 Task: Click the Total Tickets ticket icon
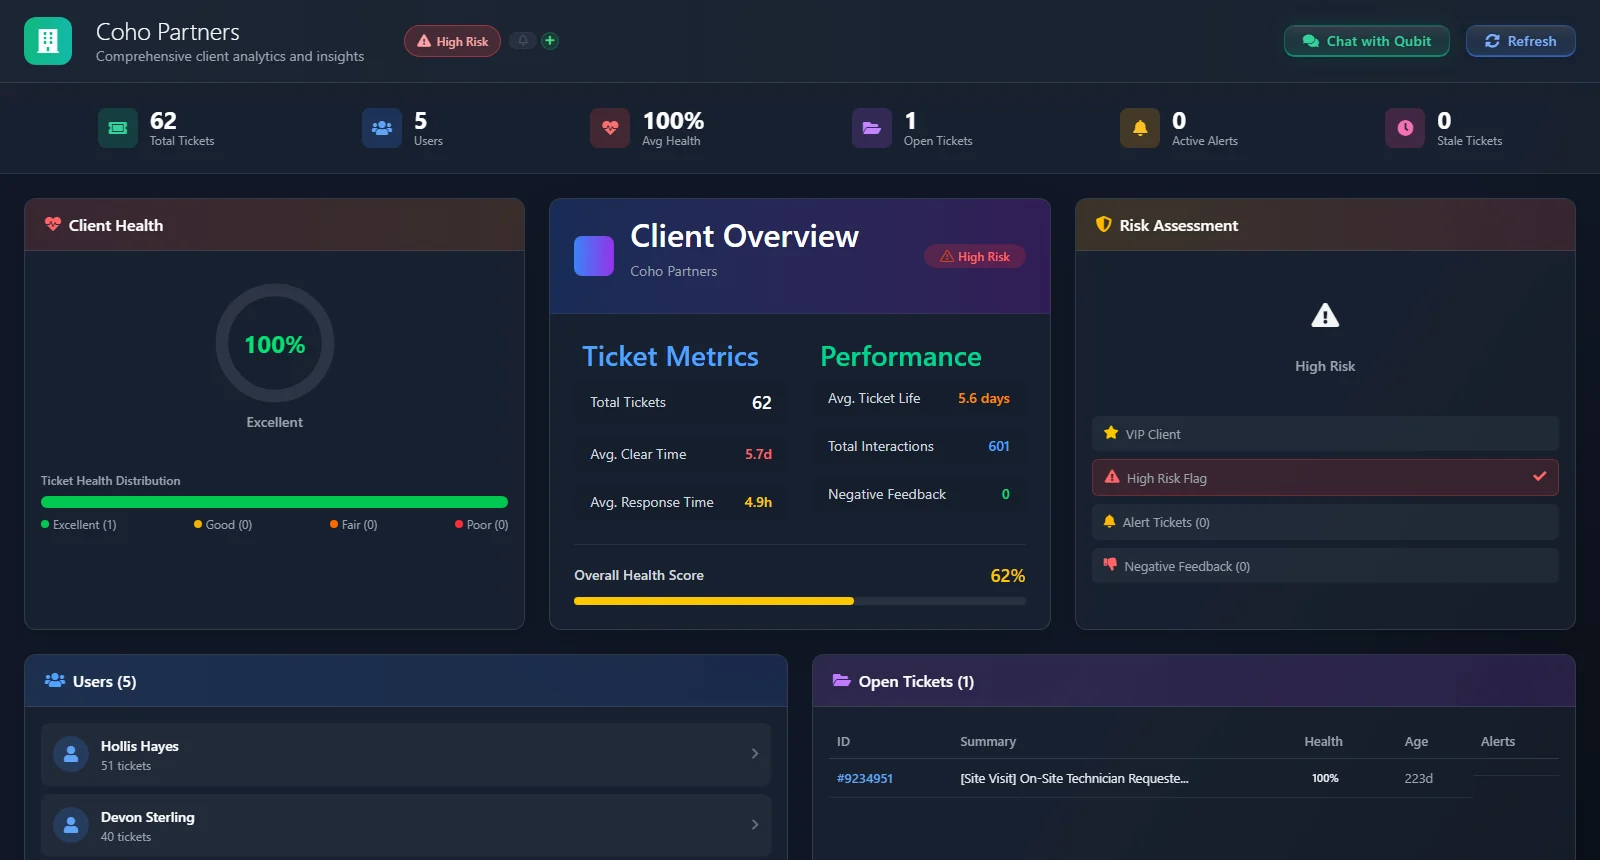click(118, 128)
